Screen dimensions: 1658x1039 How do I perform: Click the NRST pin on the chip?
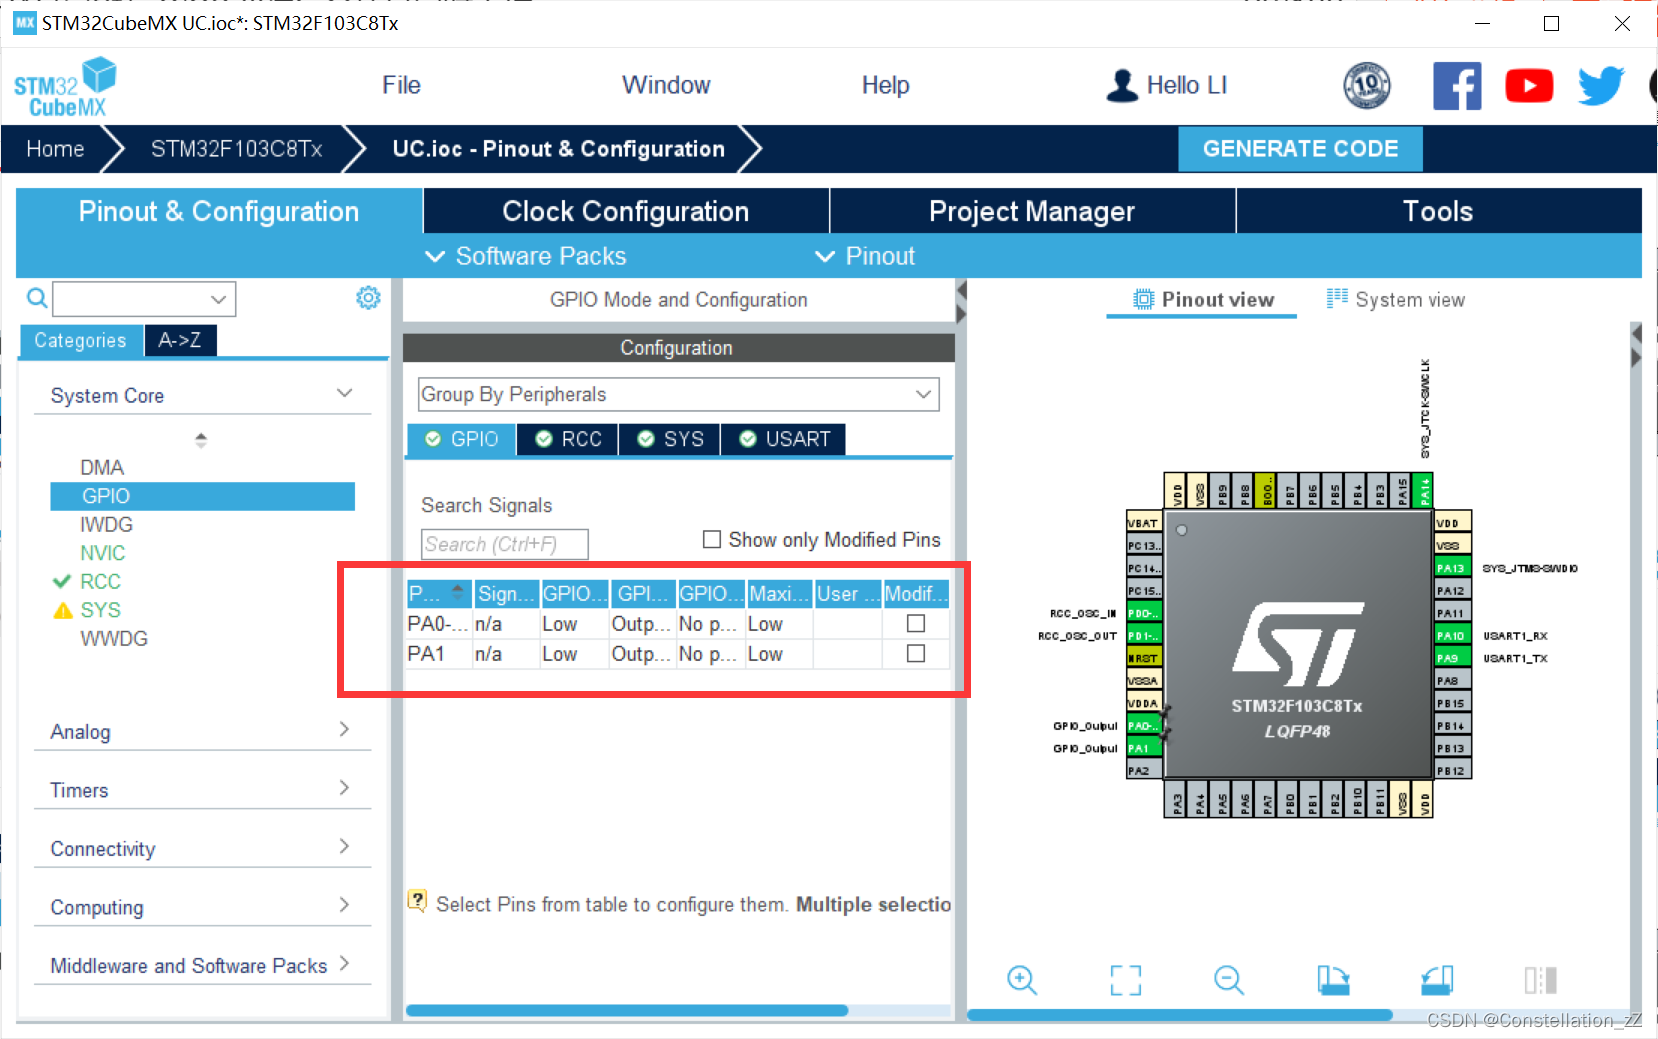tap(1144, 658)
